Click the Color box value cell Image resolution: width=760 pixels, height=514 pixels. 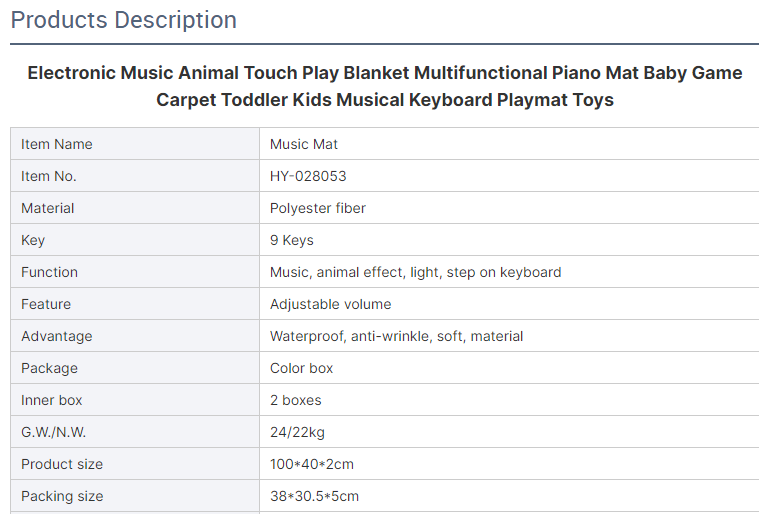click(x=509, y=368)
